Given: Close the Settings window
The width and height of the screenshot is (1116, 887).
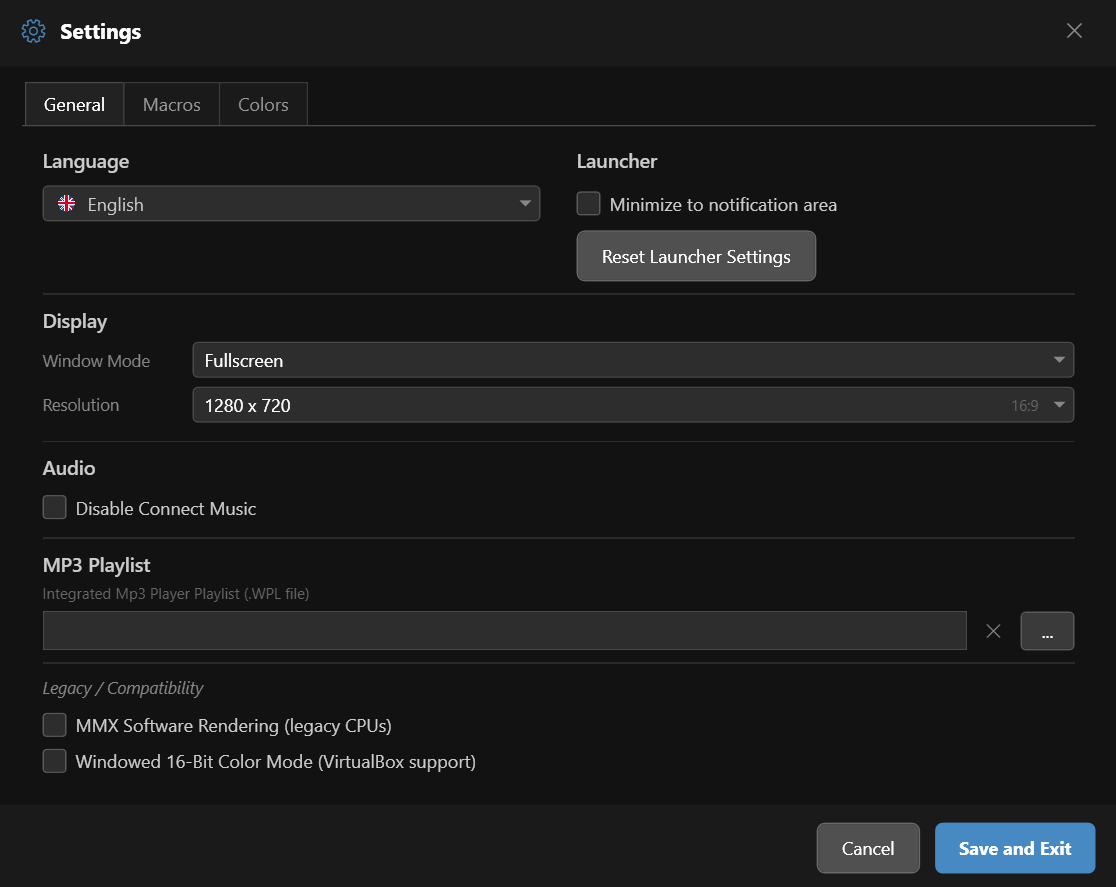Looking at the screenshot, I should tap(1074, 31).
